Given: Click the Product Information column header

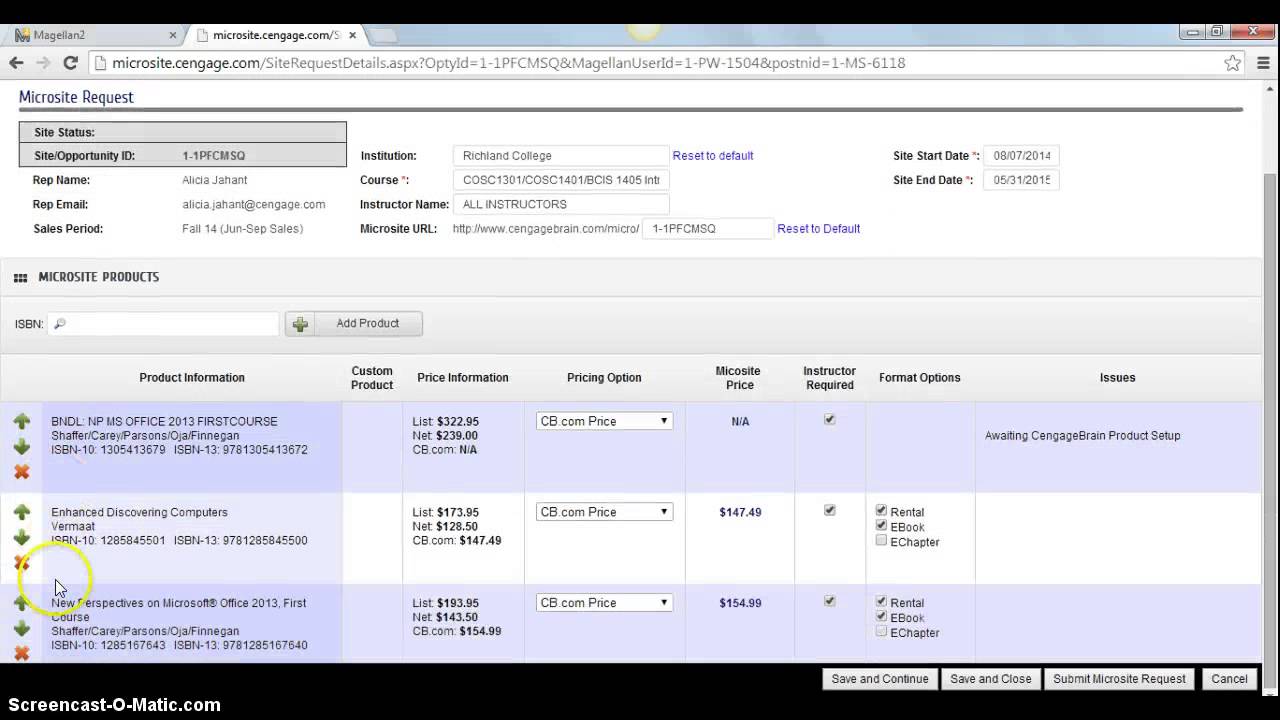Looking at the screenshot, I should (192, 378).
